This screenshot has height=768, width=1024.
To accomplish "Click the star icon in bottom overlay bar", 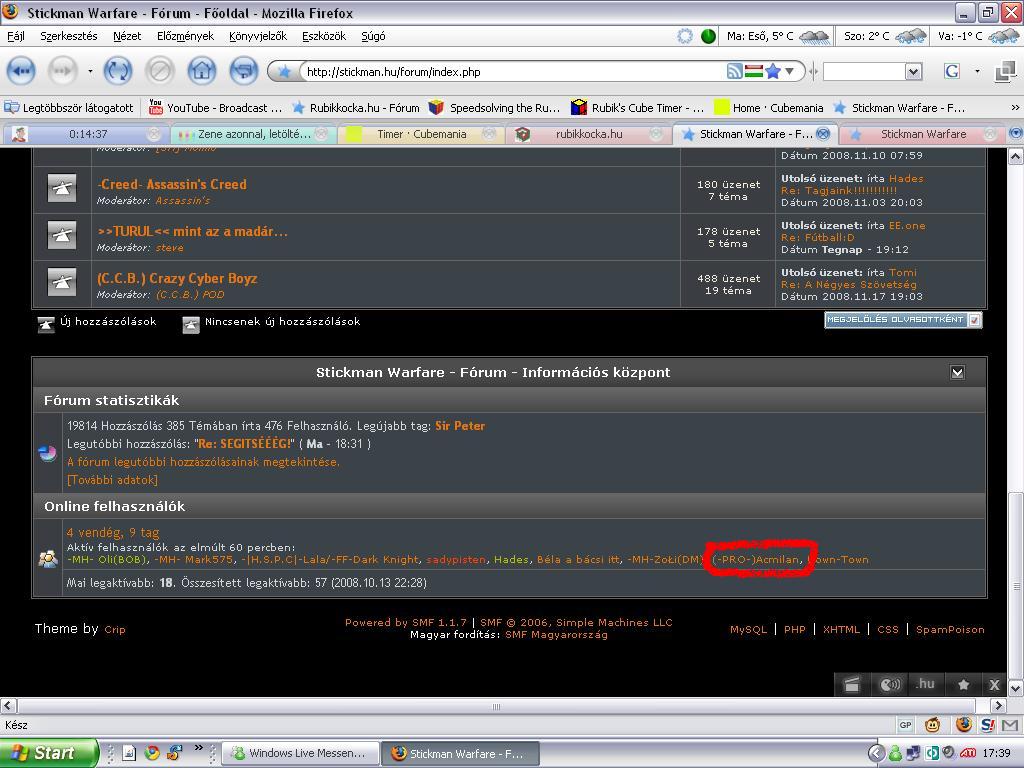I will (963, 684).
